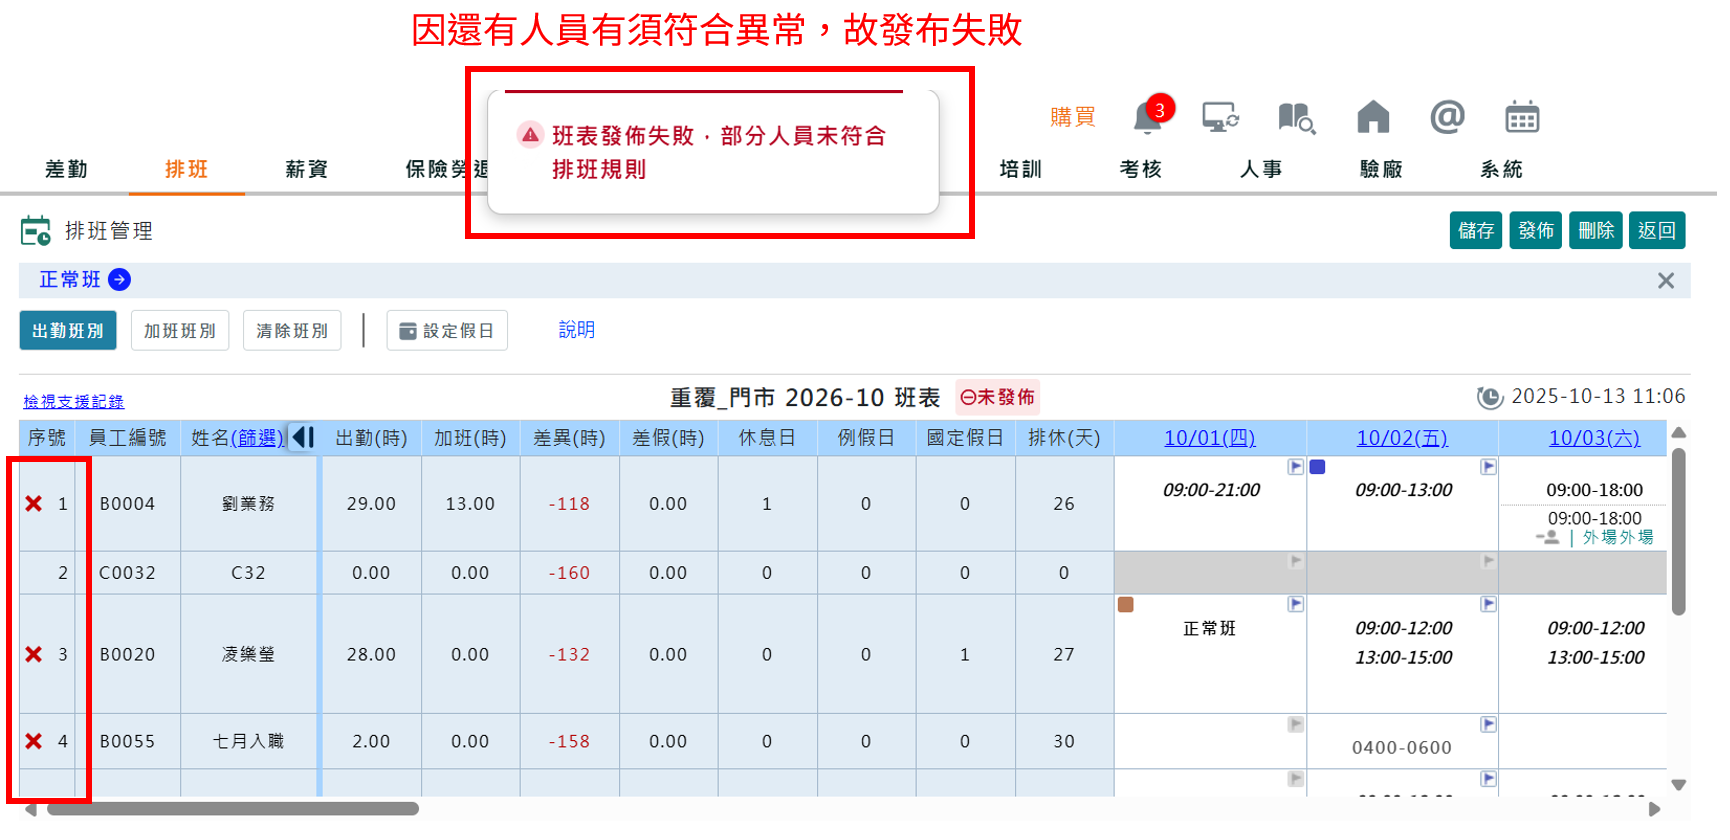Click the horizontal scrollbar thumb
1730x840 pixels.
pos(233,809)
